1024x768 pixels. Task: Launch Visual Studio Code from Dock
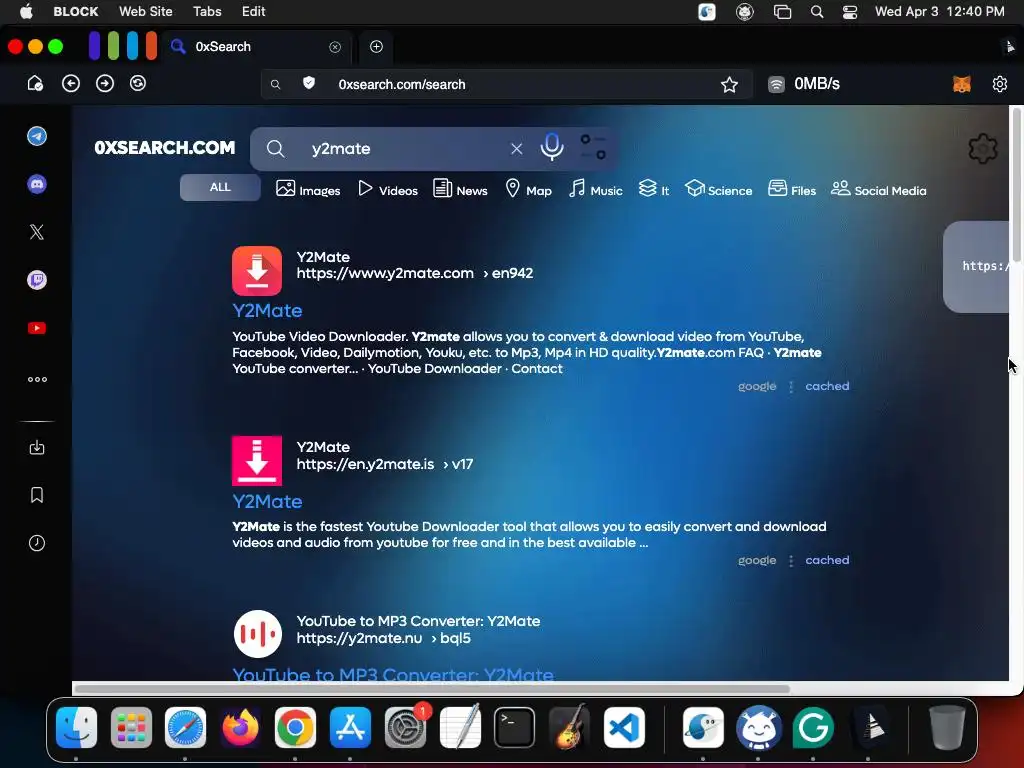pyautogui.click(x=624, y=727)
